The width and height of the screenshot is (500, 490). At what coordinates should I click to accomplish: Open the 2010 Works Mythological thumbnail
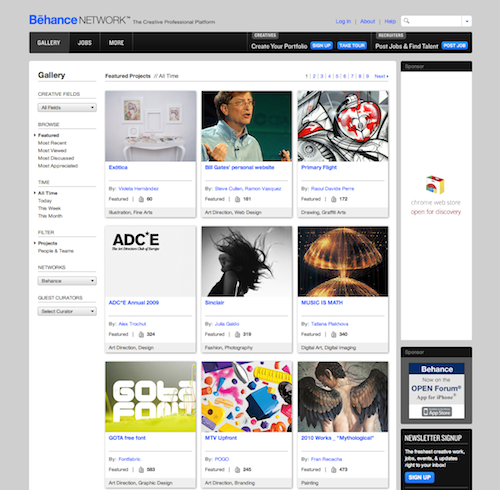pos(343,397)
